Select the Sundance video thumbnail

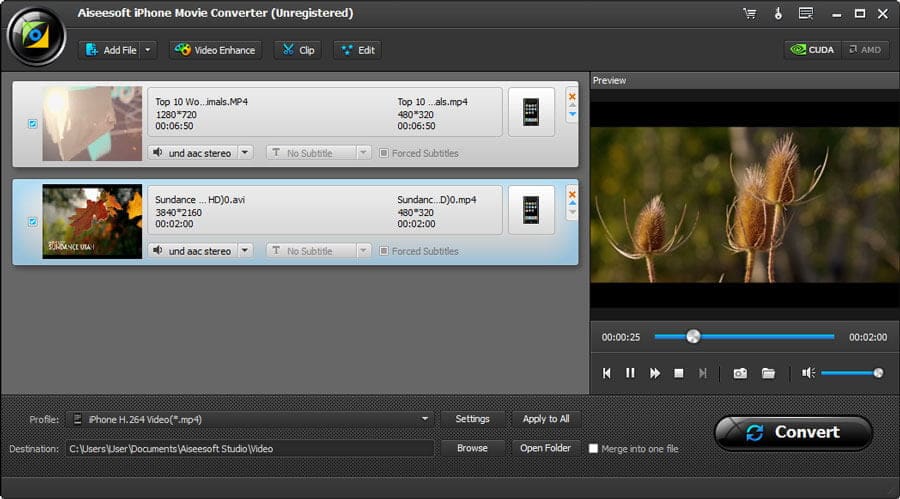coord(92,221)
